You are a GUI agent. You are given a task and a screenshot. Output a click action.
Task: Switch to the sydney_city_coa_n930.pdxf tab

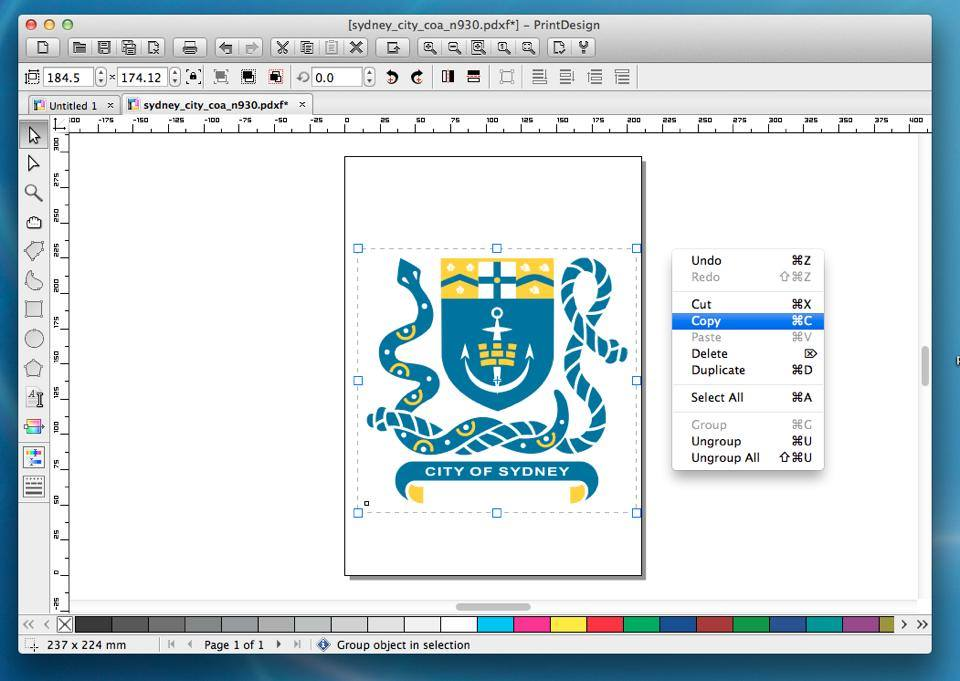[216, 105]
